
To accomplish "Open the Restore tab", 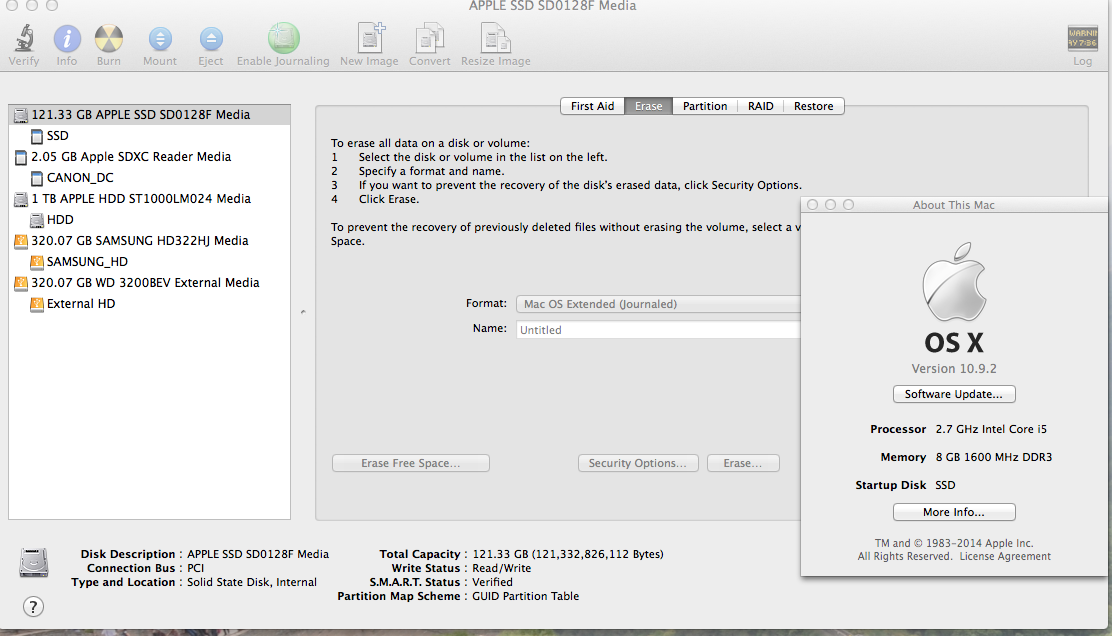I will (813, 106).
